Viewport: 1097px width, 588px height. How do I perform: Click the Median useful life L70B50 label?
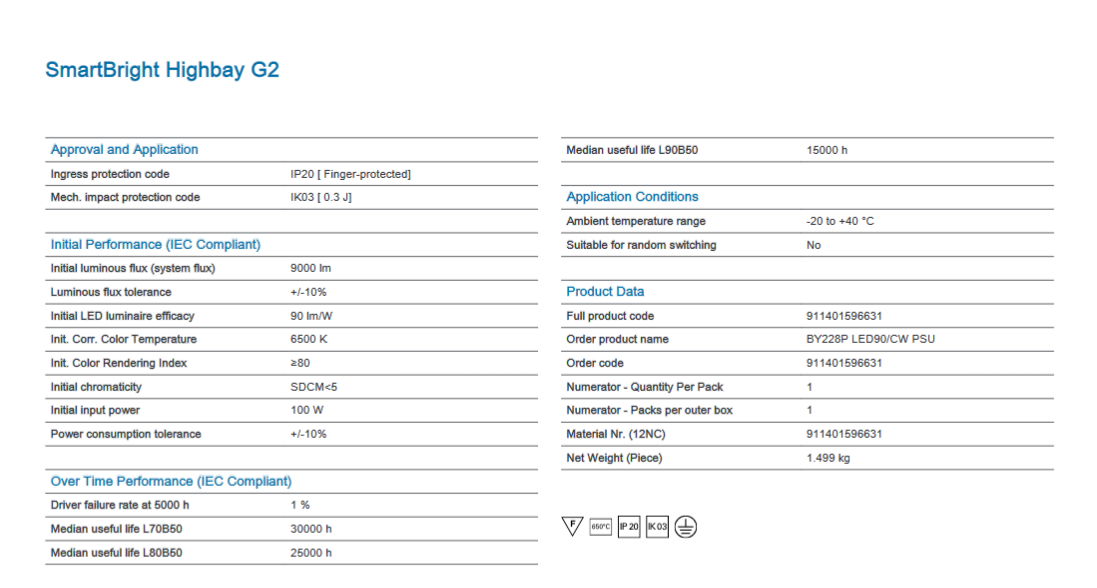point(116,529)
